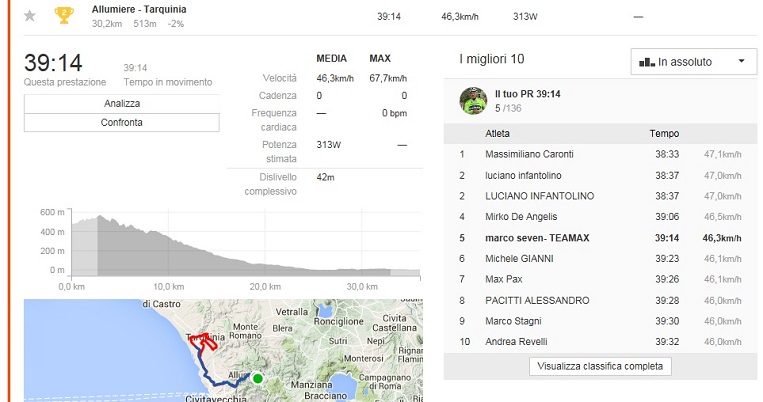Viewport: 763px width, 402px height.
Task: Click the bar chart icon in dropdown
Action: [x=646, y=62]
